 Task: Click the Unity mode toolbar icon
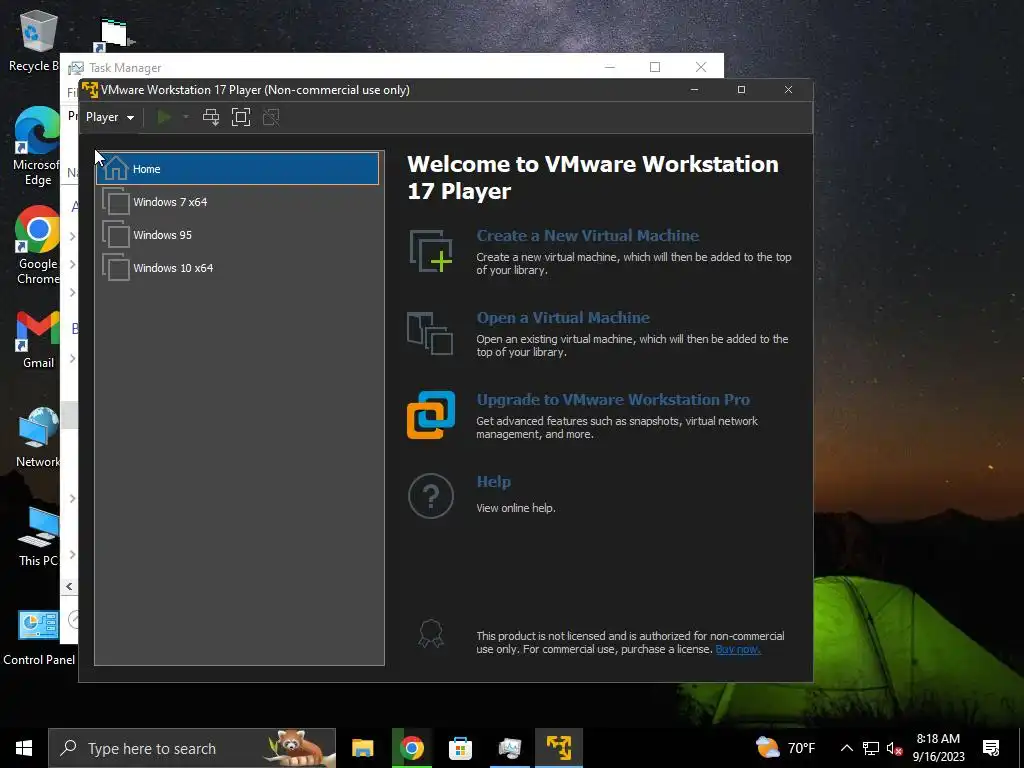pyautogui.click(x=271, y=118)
